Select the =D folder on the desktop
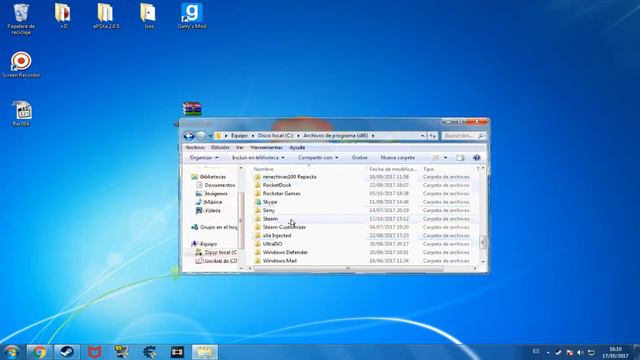 point(63,16)
